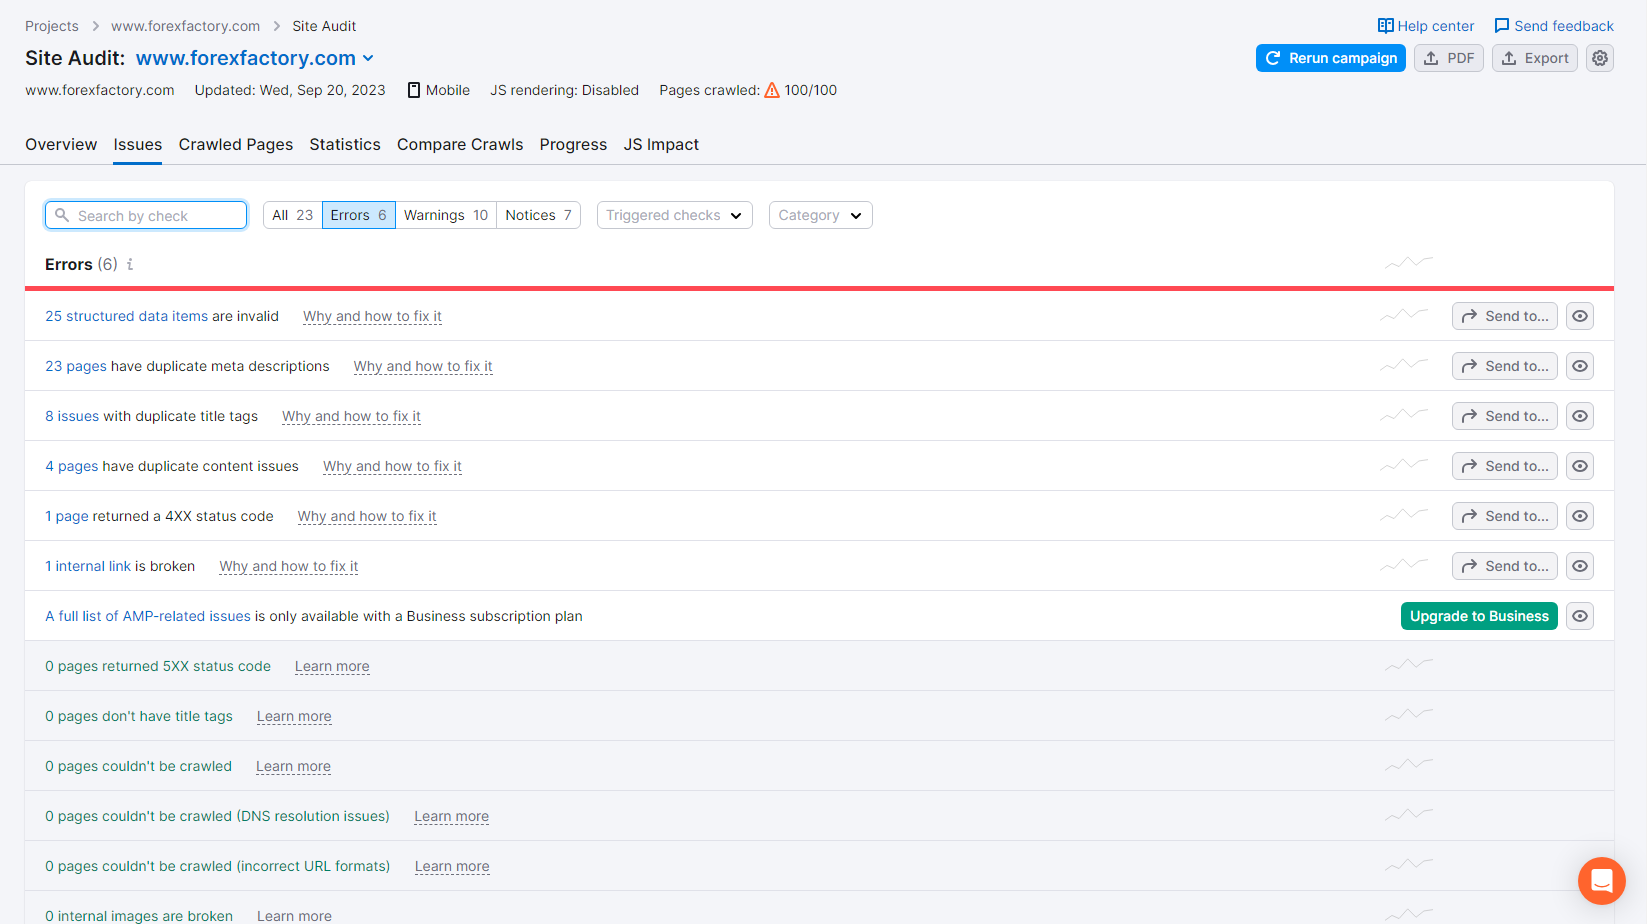Filter by Notices 7
Viewport: 1647px width, 924px height.
tap(538, 215)
